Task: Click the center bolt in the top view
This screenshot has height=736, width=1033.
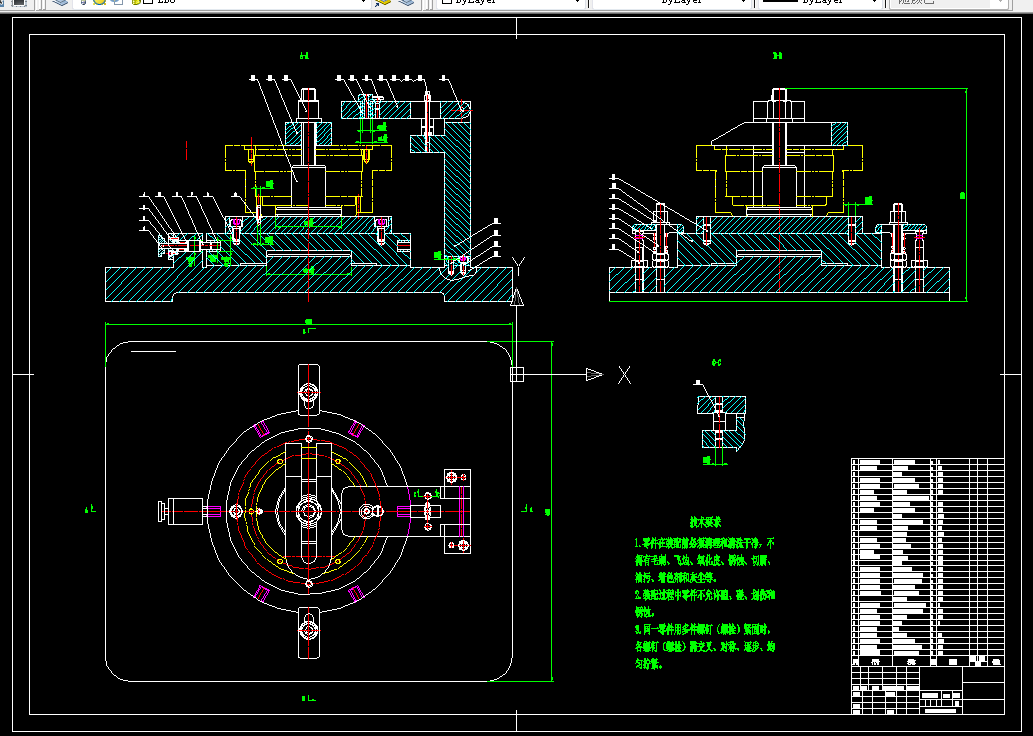Action: point(308,511)
